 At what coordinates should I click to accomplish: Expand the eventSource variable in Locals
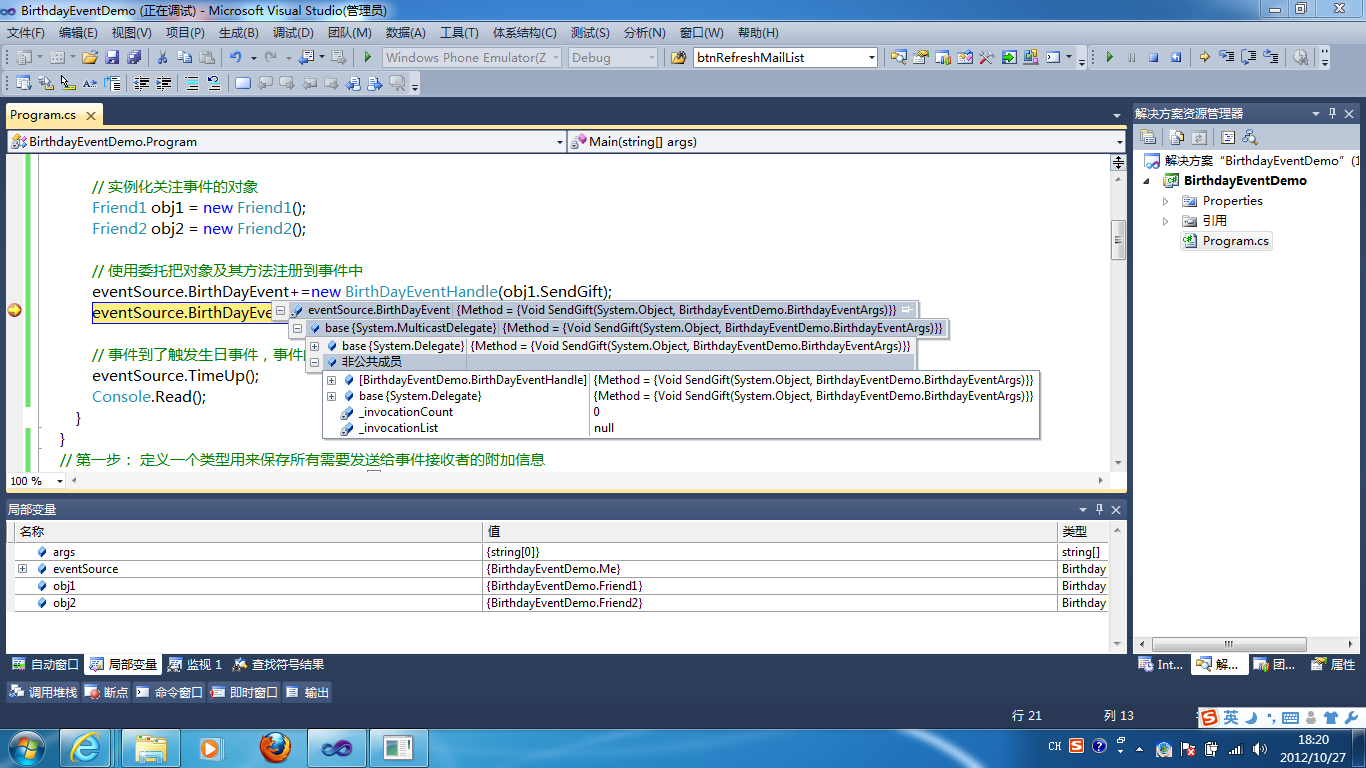(22, 569)
